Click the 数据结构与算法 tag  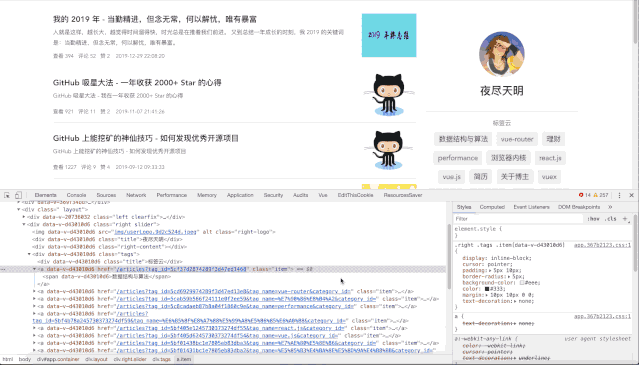pos(463,139)
